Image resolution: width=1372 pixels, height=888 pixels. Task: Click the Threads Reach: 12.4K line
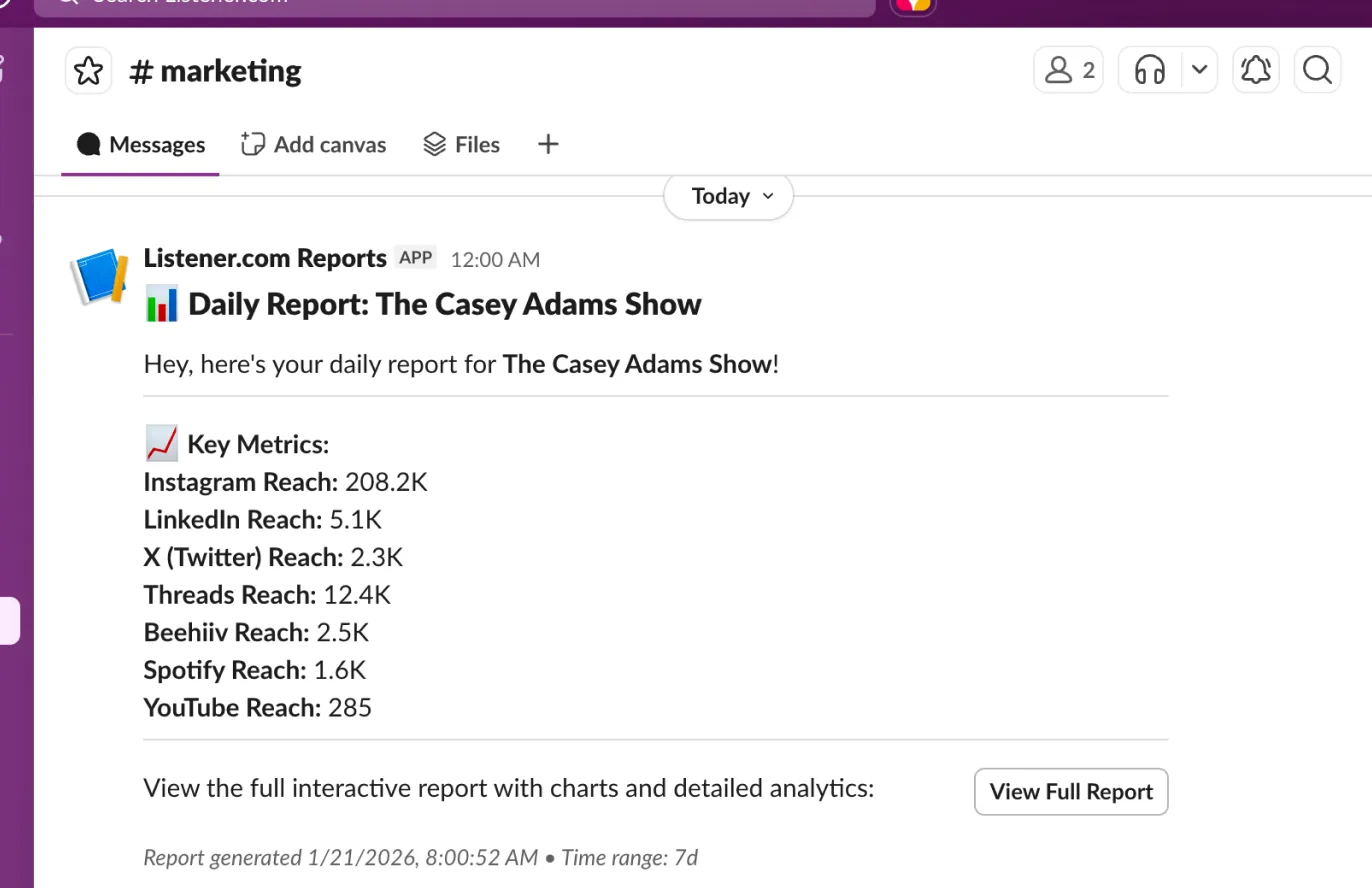pos(267,595)
